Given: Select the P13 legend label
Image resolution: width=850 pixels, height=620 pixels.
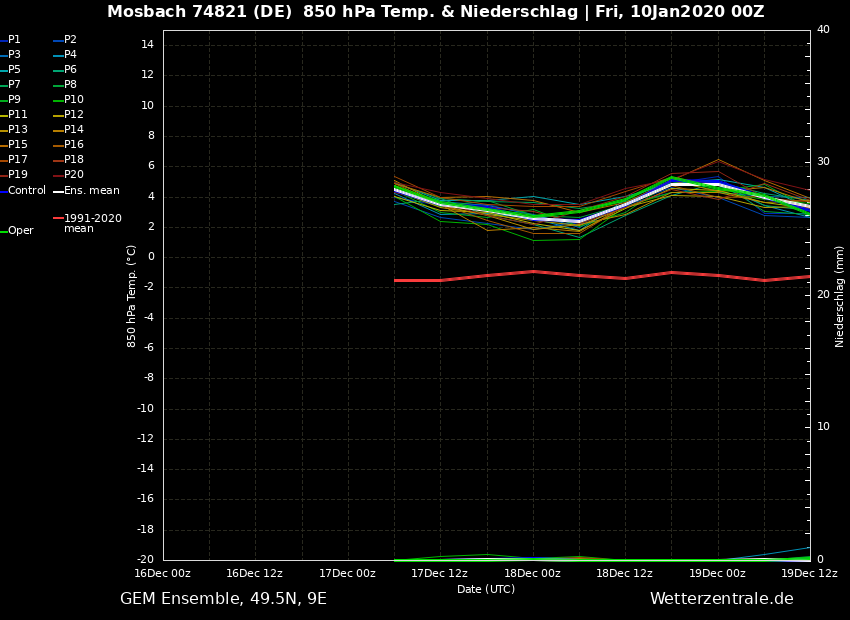Looking at the screenshot, I should (x=18, y=130).
